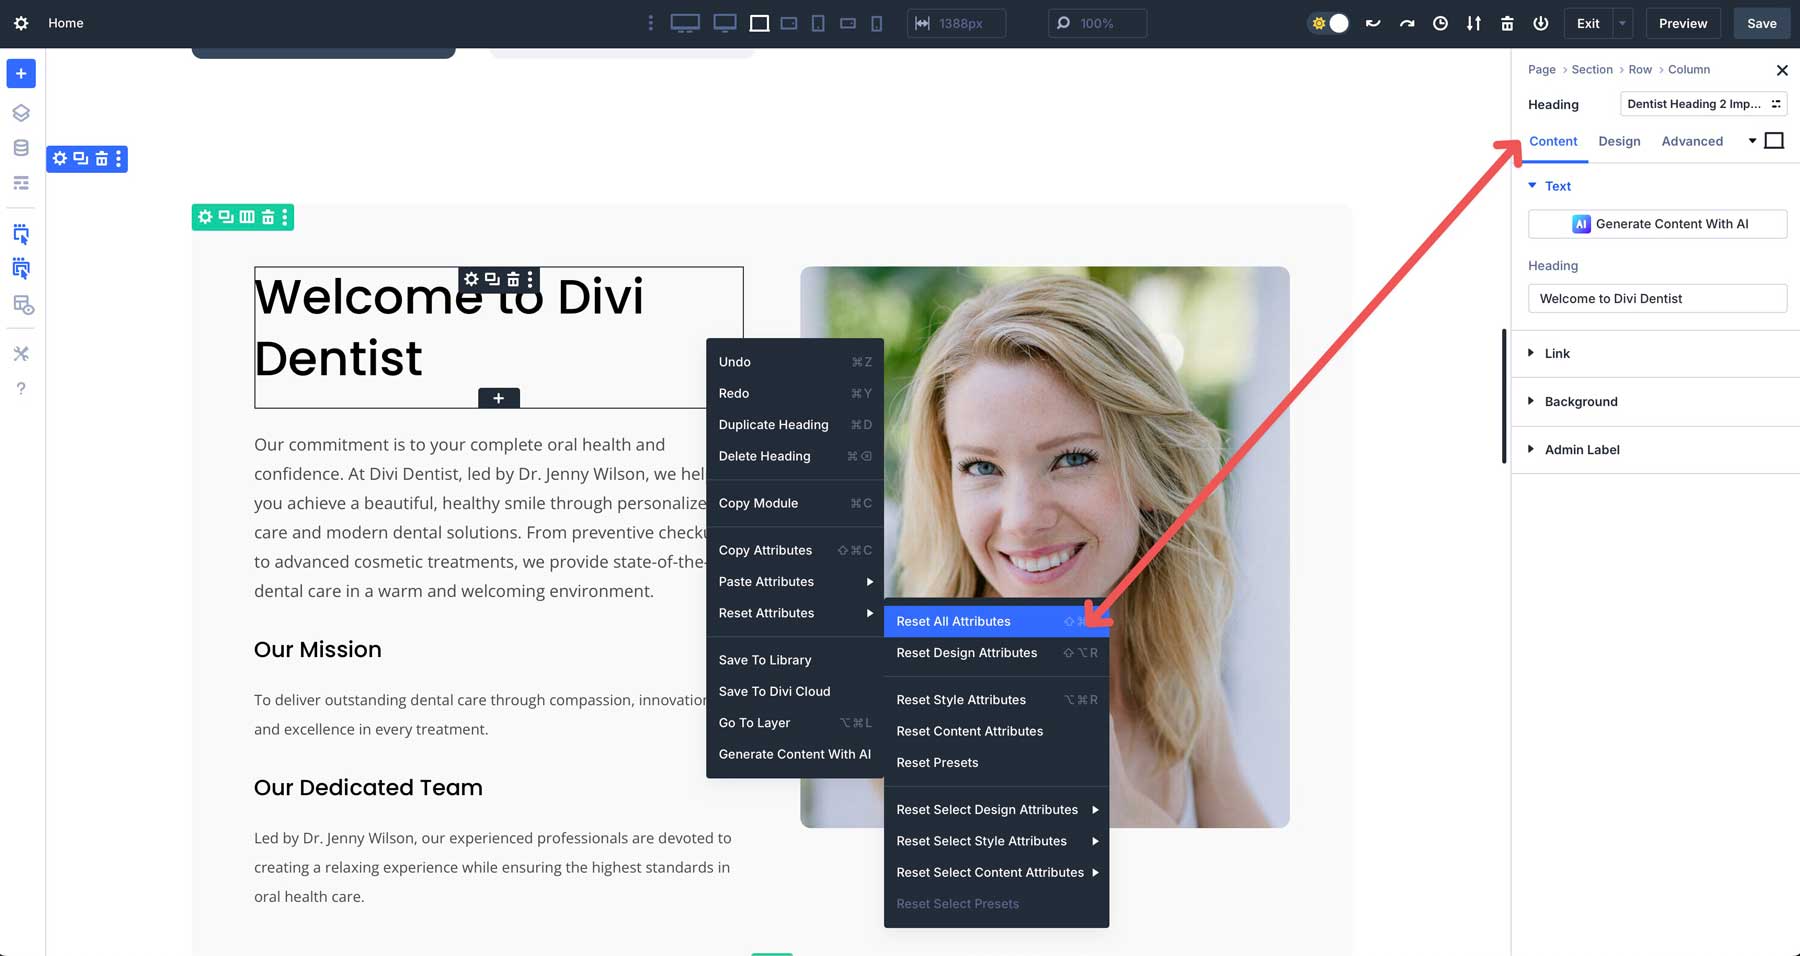Screen dimensions: 1800x956
Task: Open the Help question mark icon
Action: pos(20,388)
